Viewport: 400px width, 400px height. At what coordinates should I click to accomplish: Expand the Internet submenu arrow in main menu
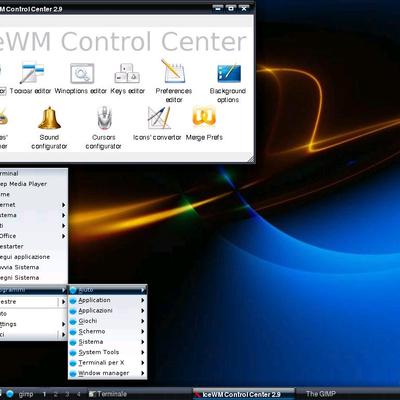click(x=63, y=205)
